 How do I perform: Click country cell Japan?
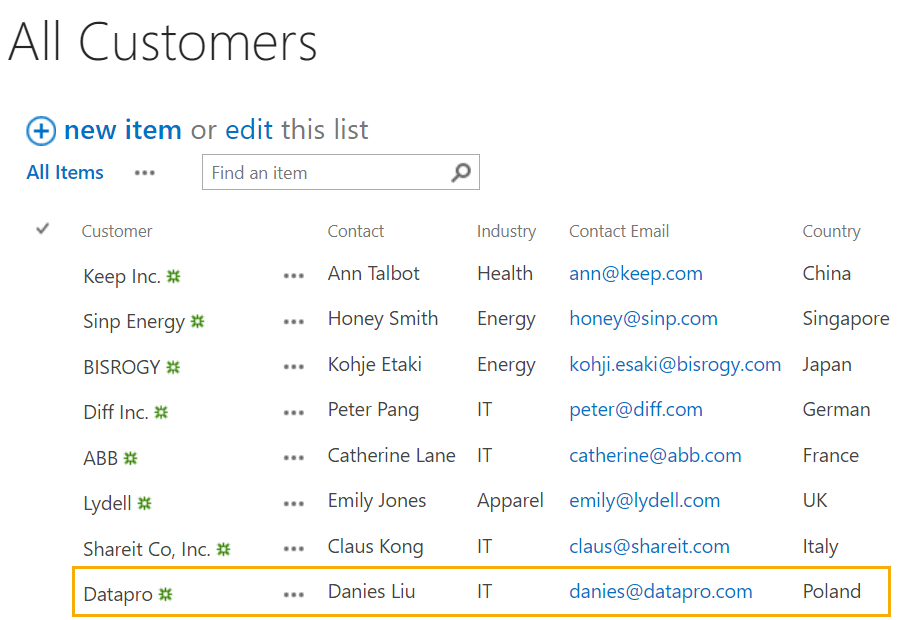[827, 365]
